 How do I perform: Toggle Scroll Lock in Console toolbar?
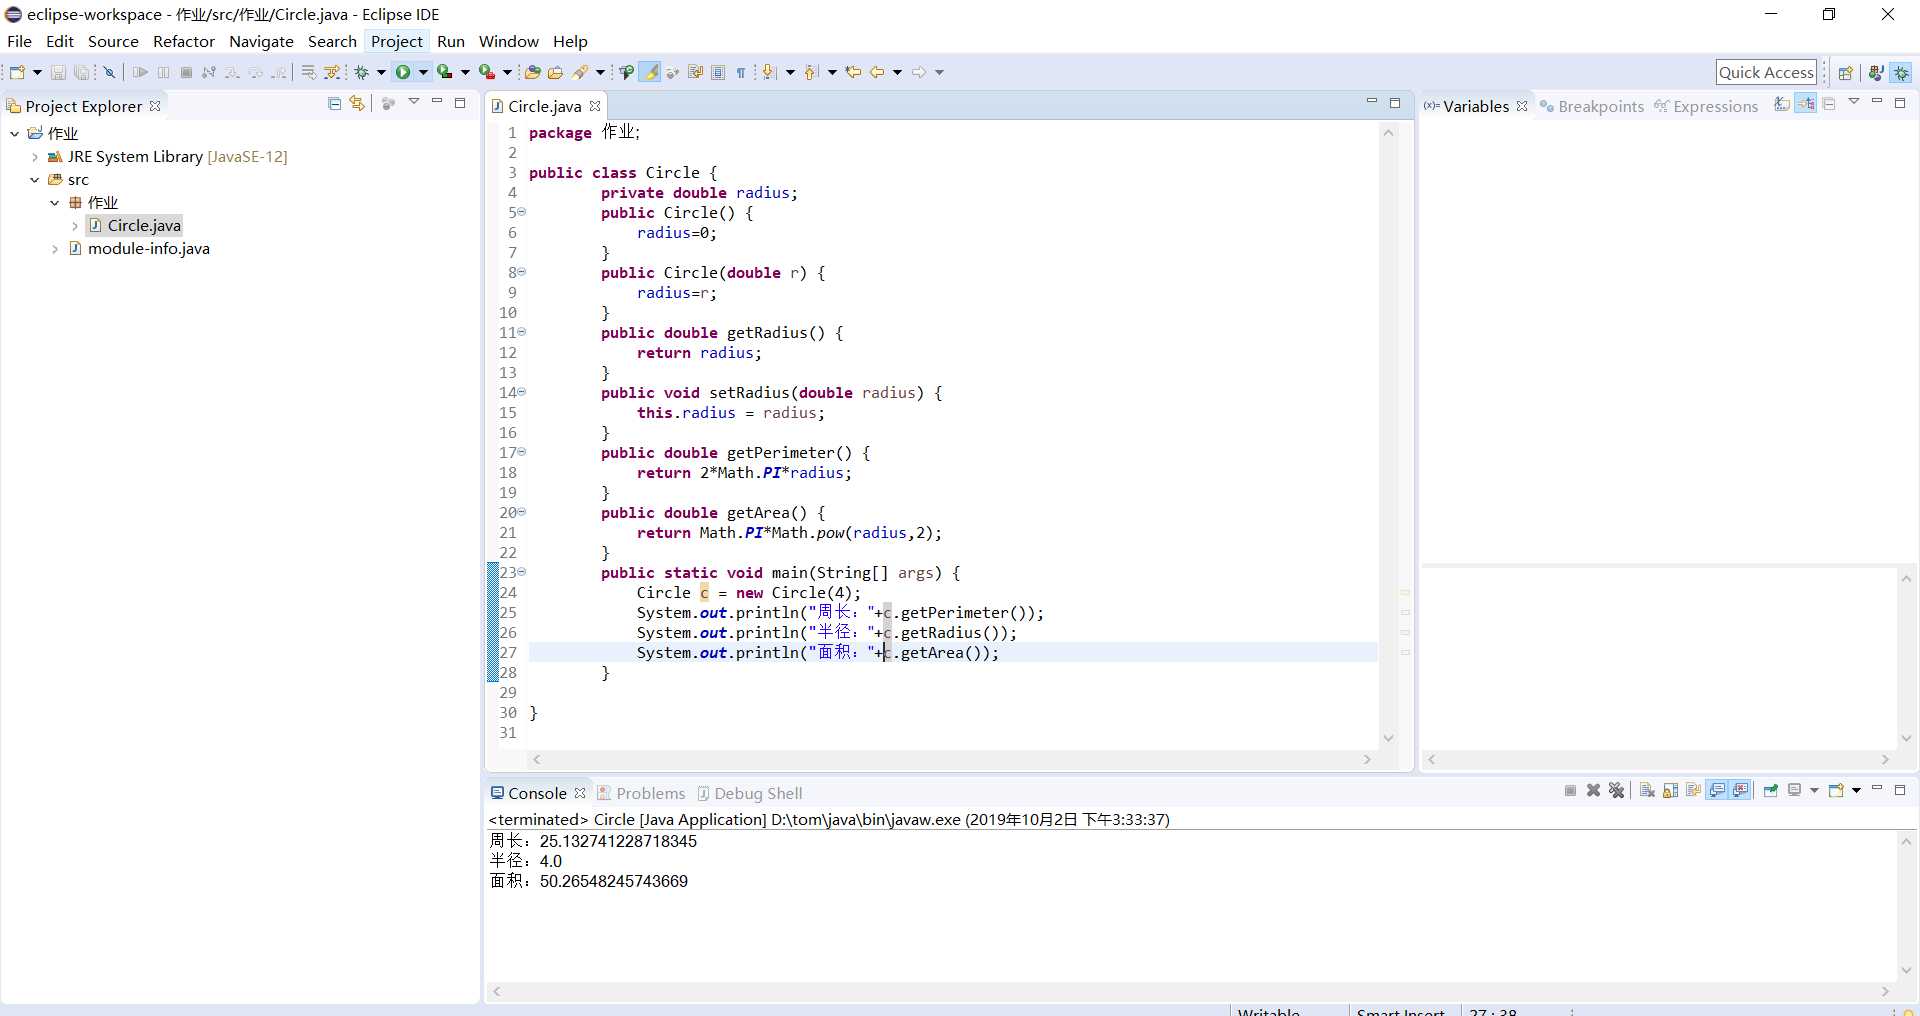1670,790
